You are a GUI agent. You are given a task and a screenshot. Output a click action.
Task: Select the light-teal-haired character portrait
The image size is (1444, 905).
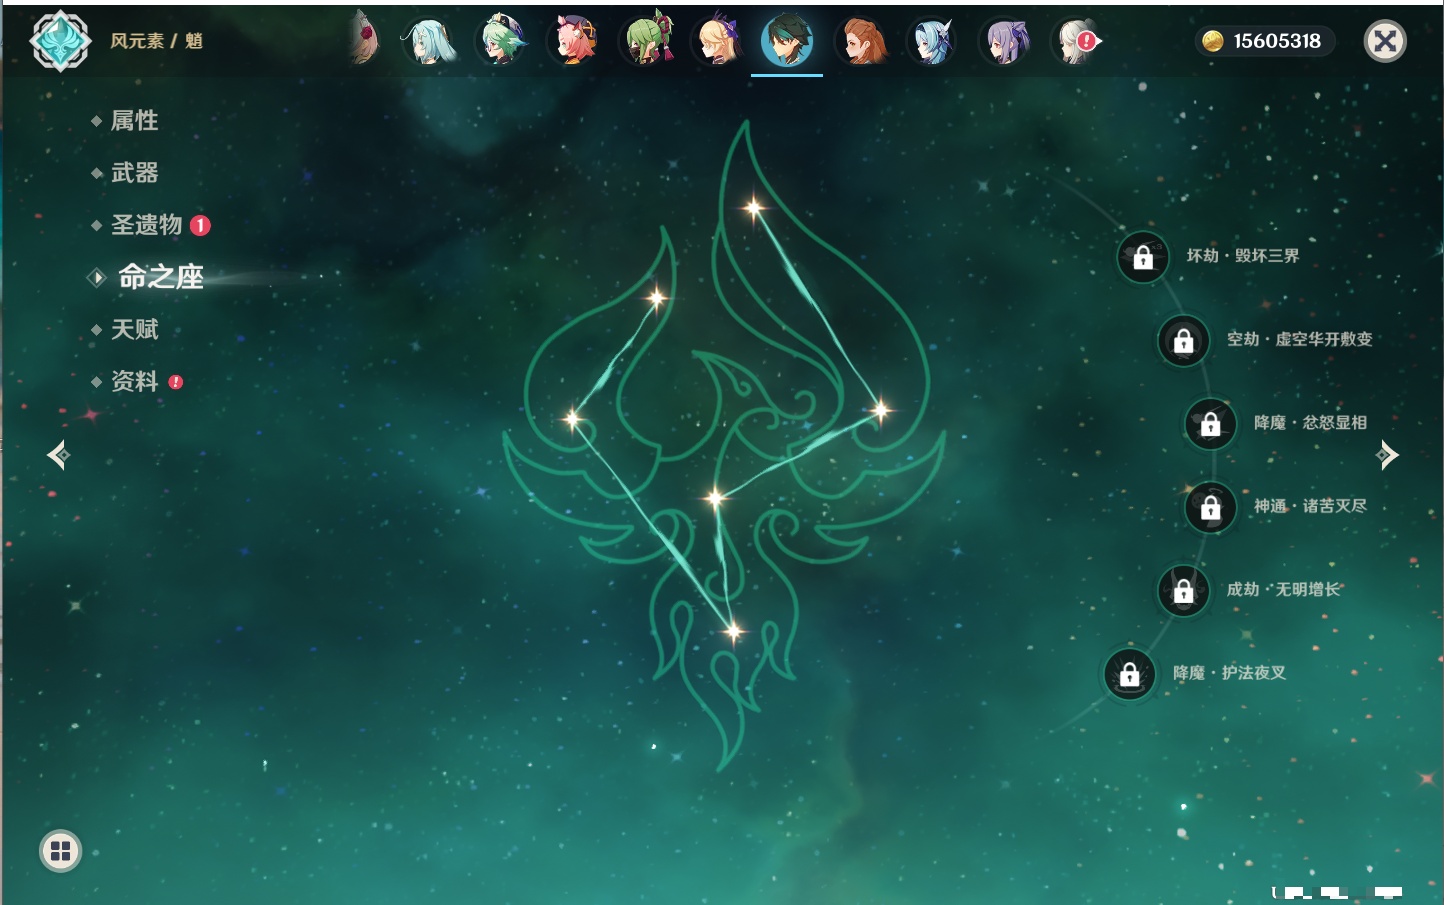click(x=430, y=41)
